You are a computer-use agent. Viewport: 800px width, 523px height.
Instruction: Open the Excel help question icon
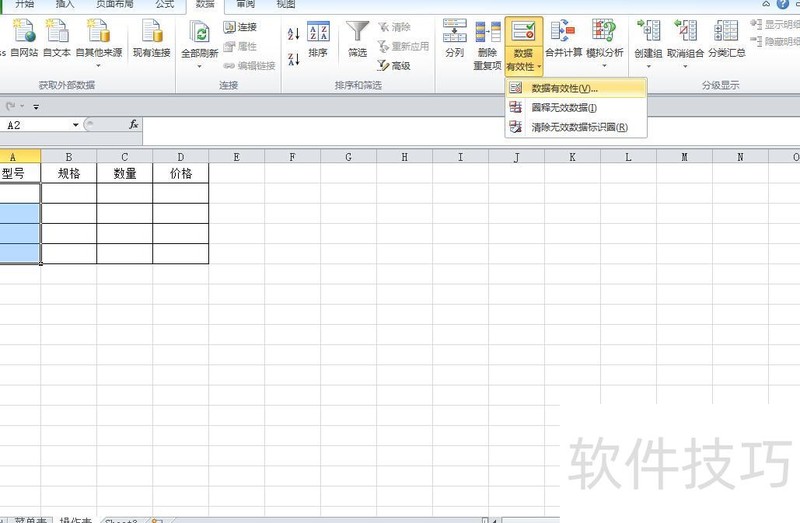point(782,4)
